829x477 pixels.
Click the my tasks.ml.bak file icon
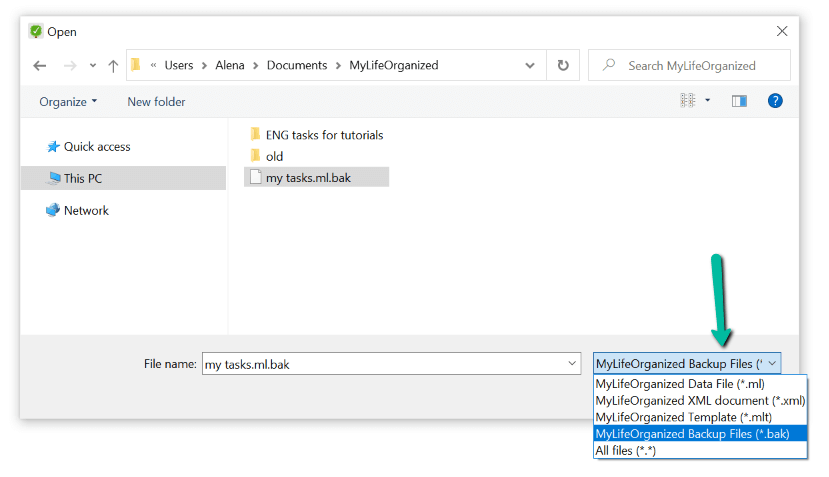click(x=255, y=177)
